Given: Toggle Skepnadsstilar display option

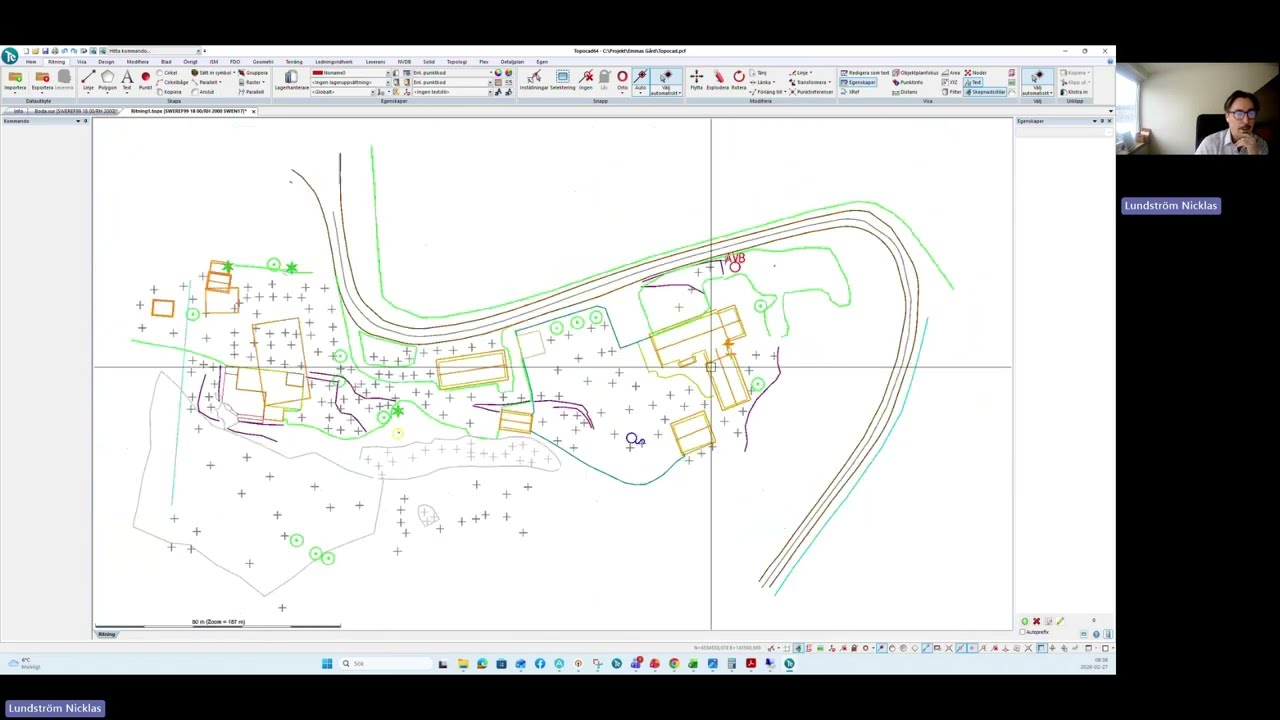Looking at the screenshot, I should point(985,92).
